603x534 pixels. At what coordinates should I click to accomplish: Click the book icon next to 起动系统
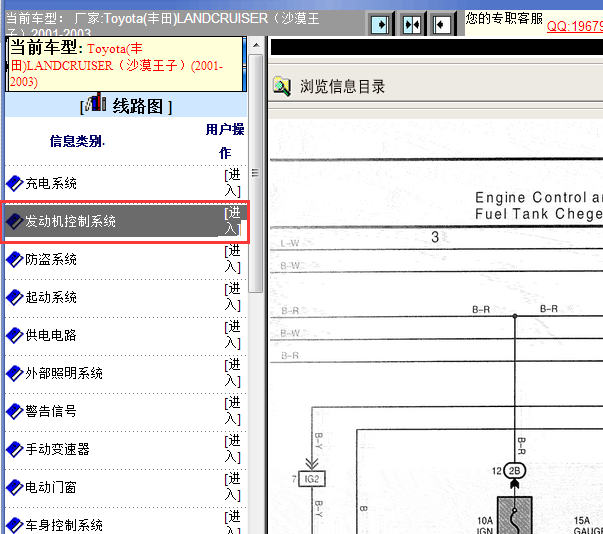pyautogui.click(x=15, y=298)
